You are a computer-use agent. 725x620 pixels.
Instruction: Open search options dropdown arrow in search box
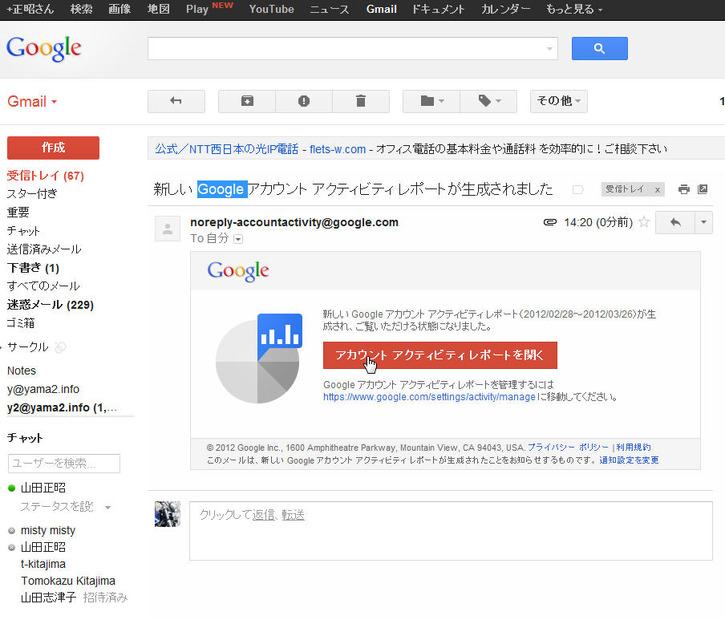(549, 49)
